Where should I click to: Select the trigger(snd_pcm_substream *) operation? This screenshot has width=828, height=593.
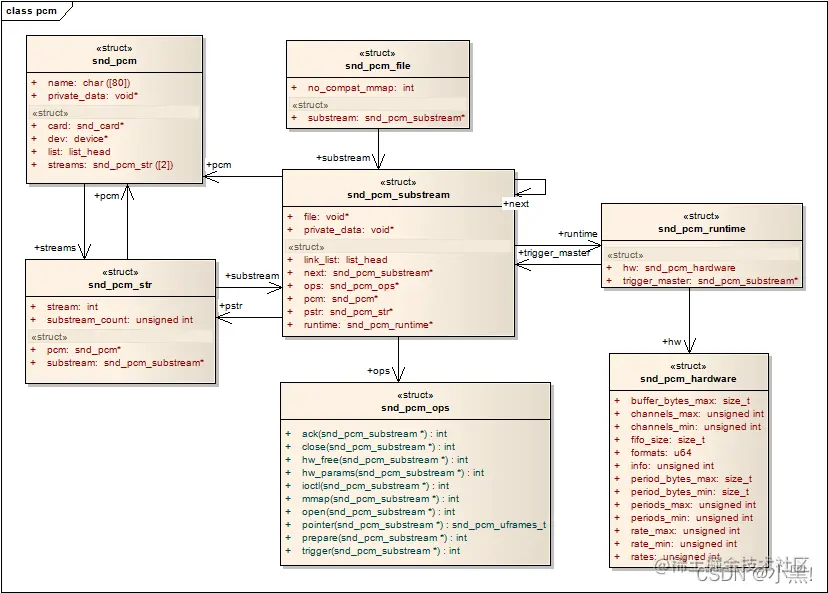click(x=381, y=551)
